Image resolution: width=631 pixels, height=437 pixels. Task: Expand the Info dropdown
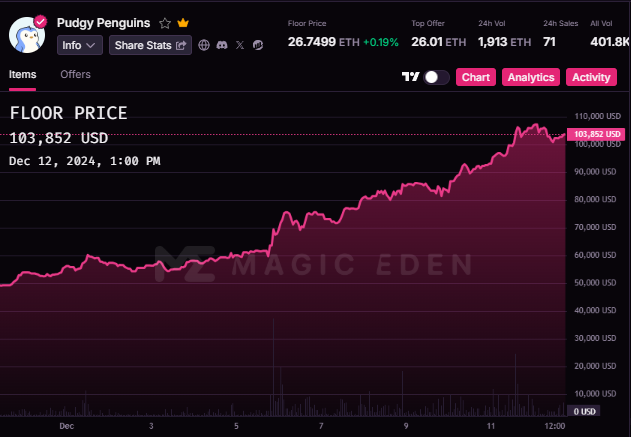pos(80,45)
